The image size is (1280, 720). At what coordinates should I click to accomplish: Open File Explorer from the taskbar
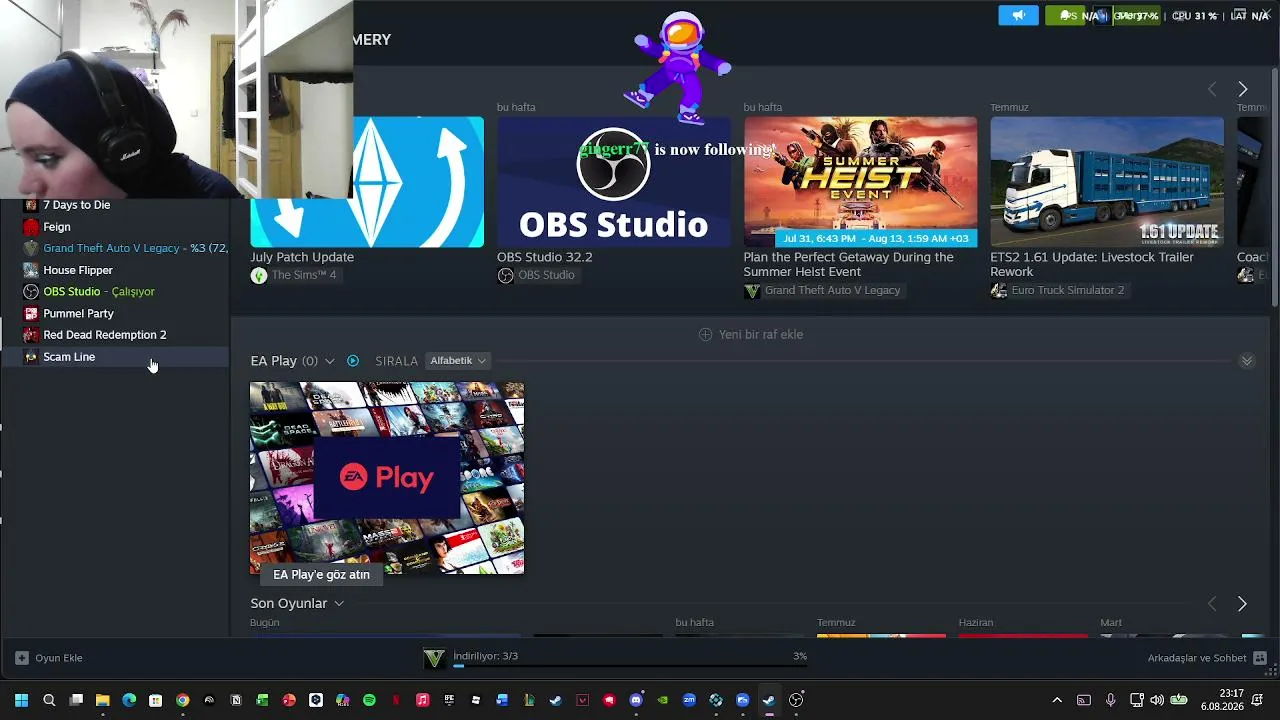coord(102,700)
